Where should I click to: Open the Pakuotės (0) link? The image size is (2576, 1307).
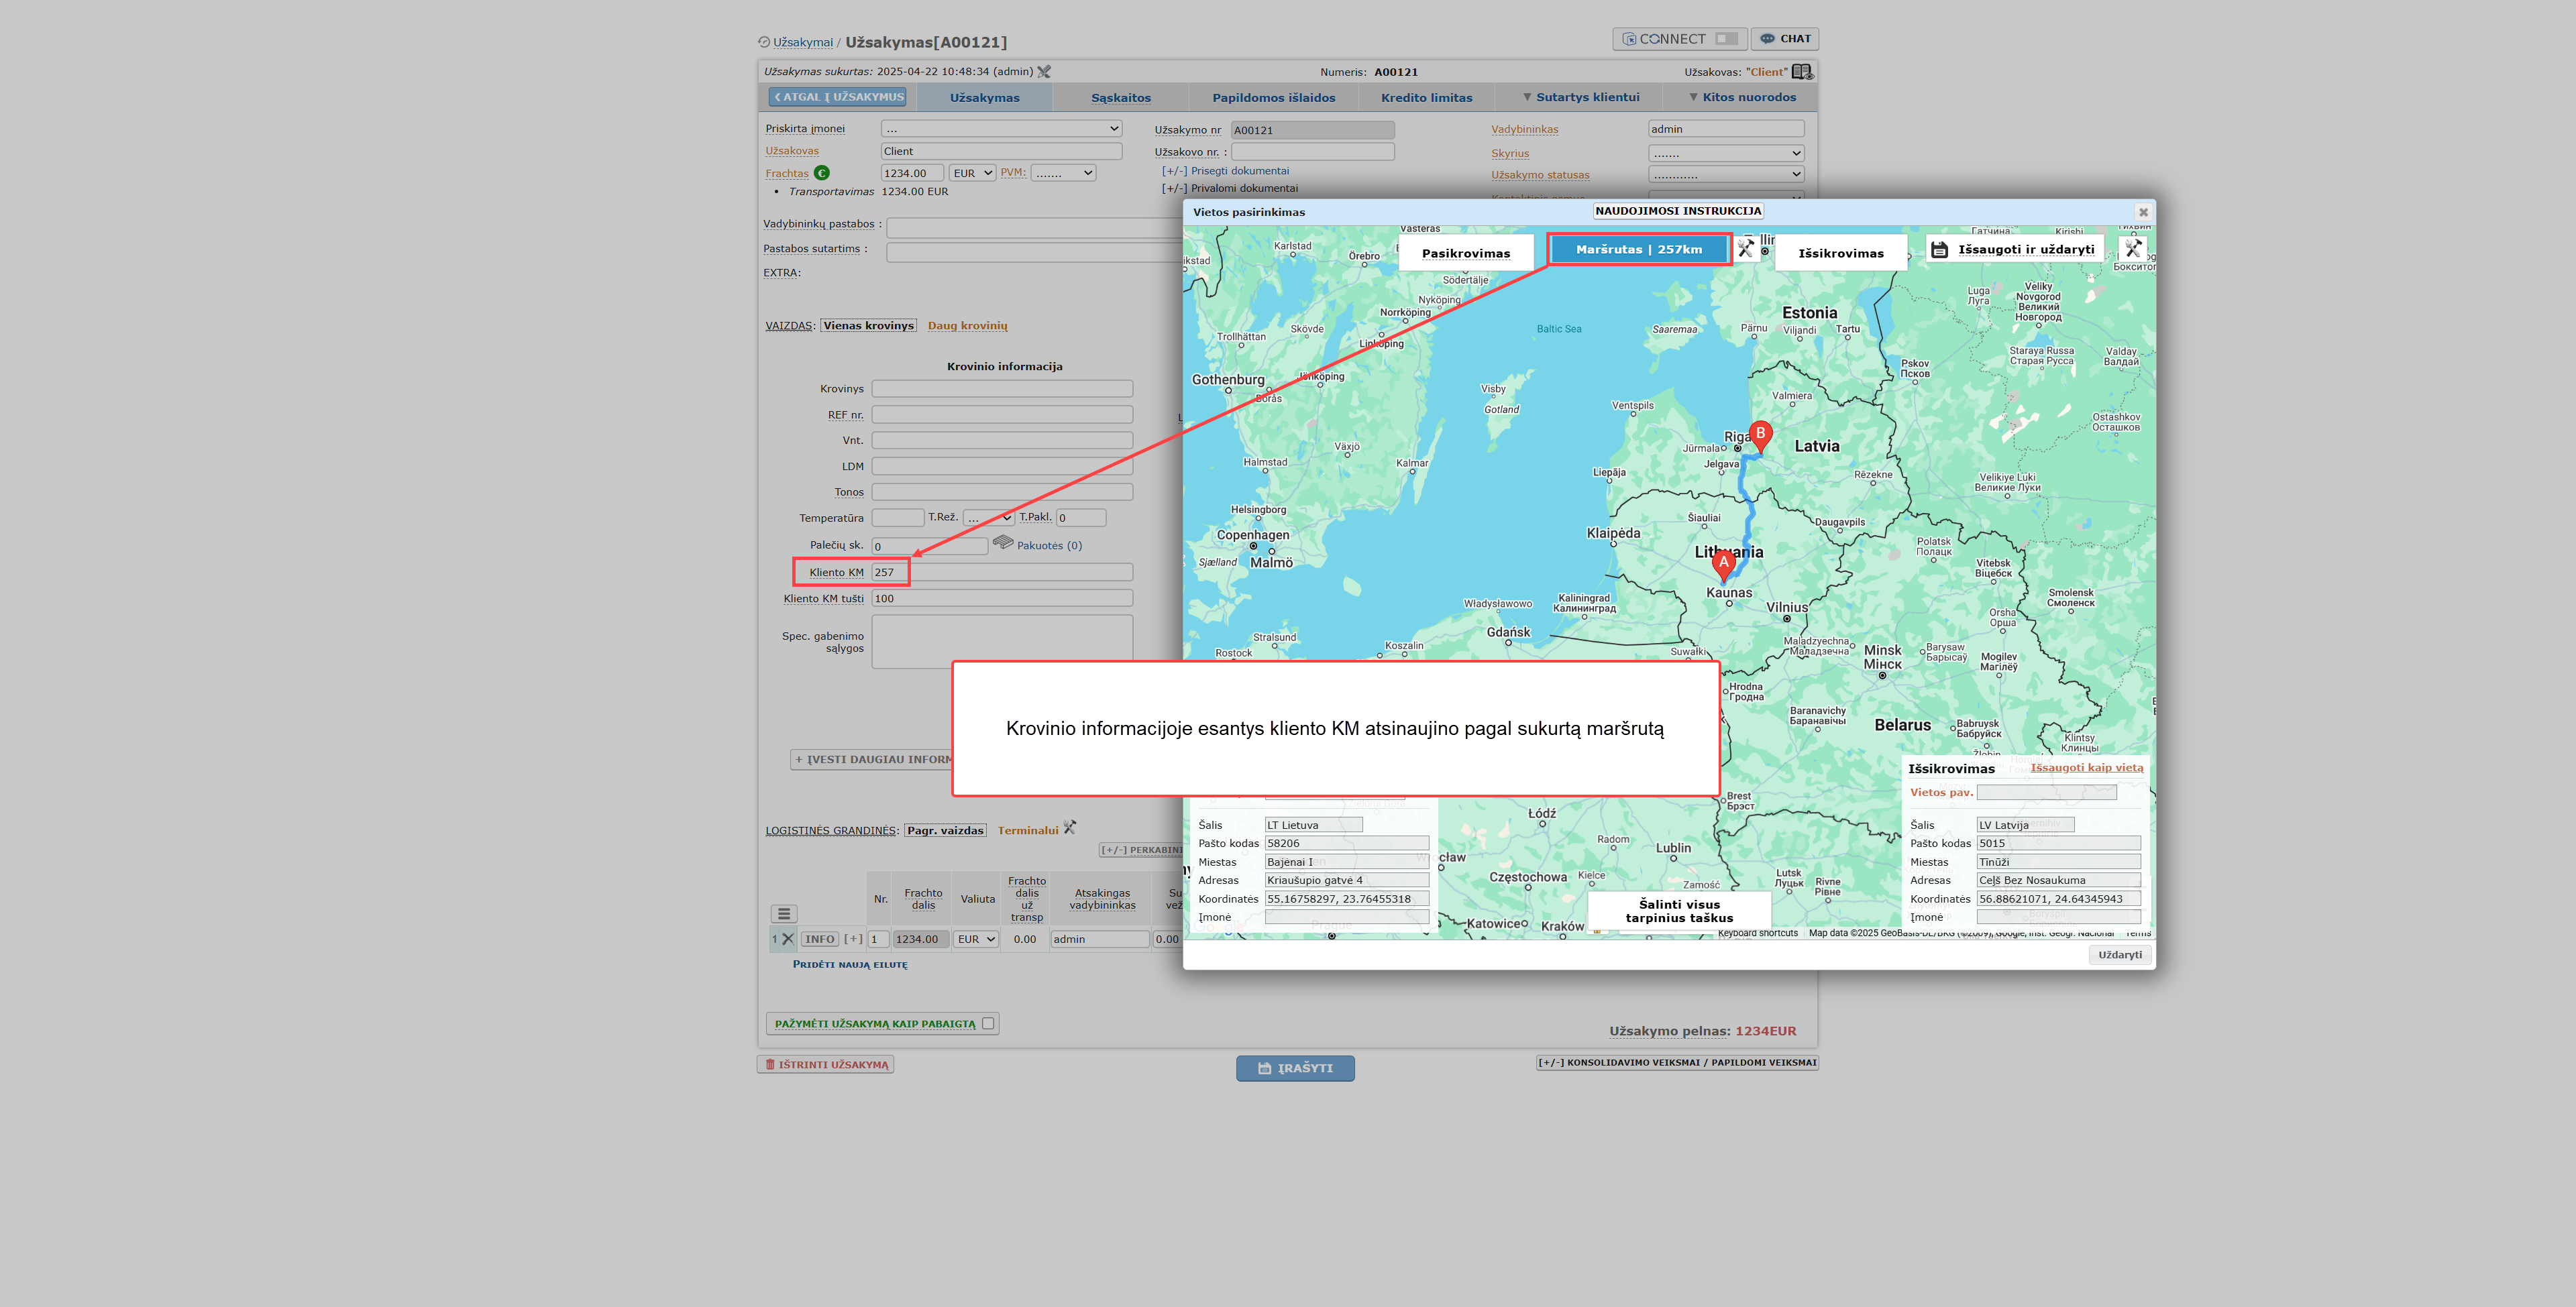pyautogui.click(x=1049, y=546)
